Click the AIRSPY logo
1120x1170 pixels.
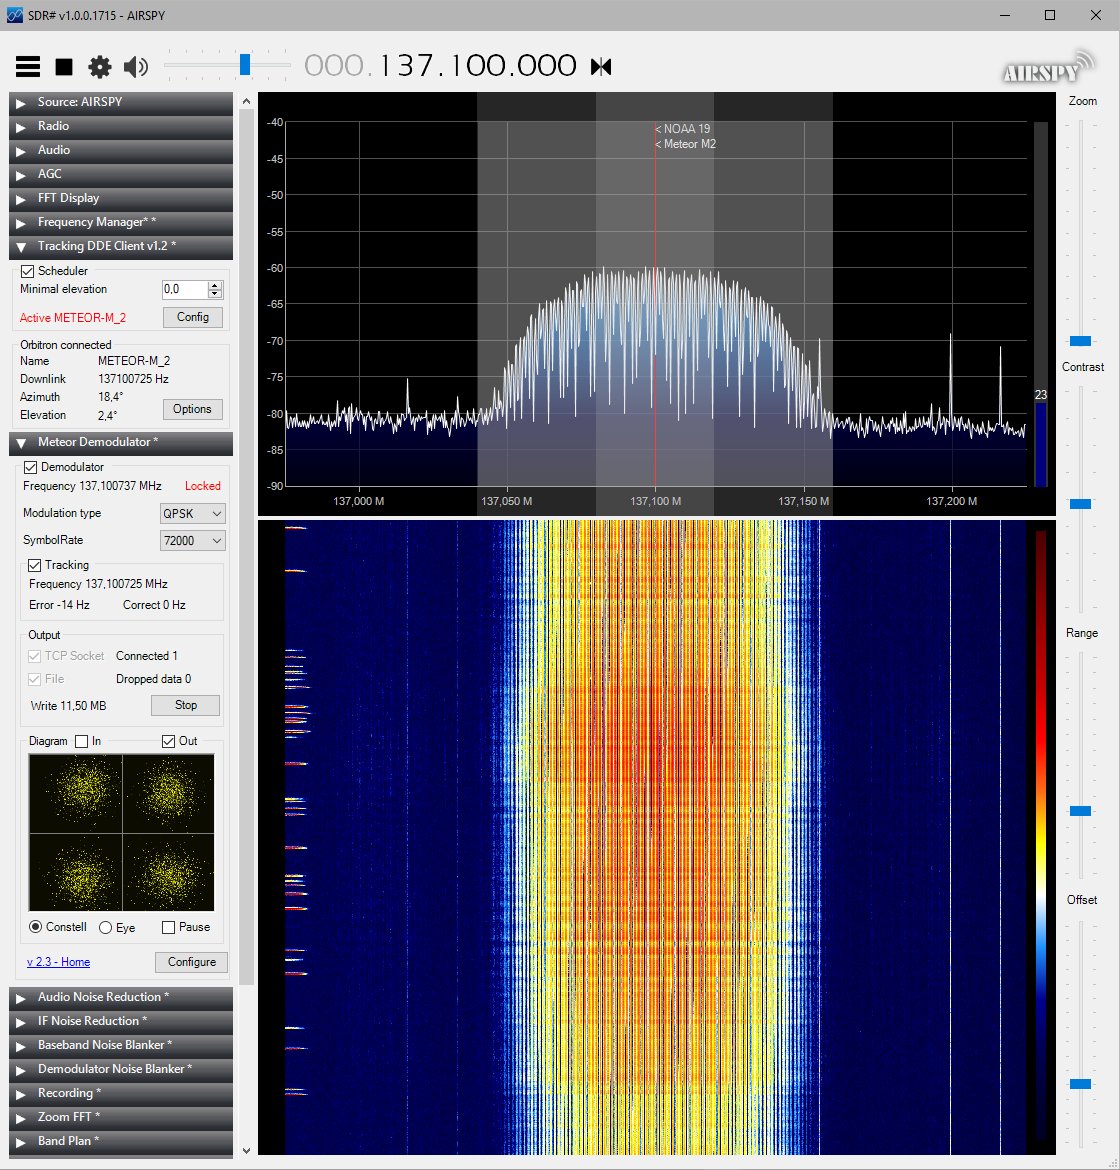(x=1048, y=67)
